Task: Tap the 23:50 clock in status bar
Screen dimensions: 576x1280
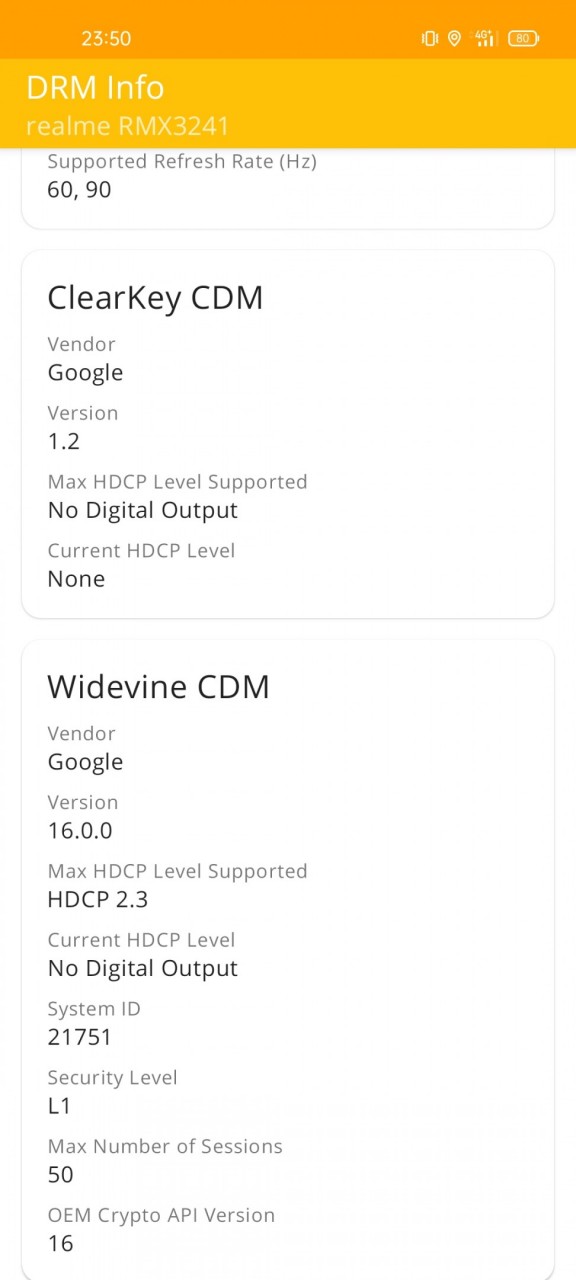Action: pyautogui.click(x=106, y=38)
